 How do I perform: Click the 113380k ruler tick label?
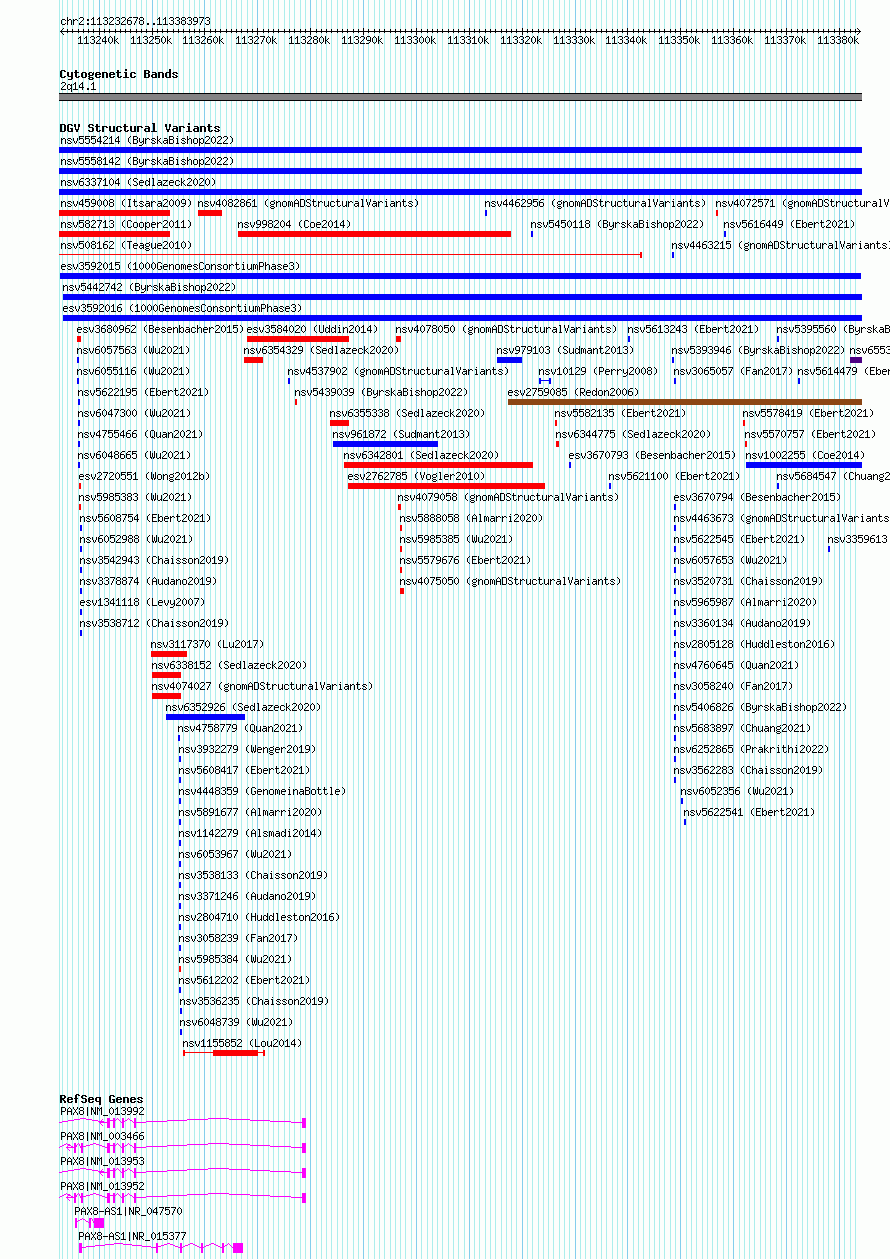coord(838,40)
